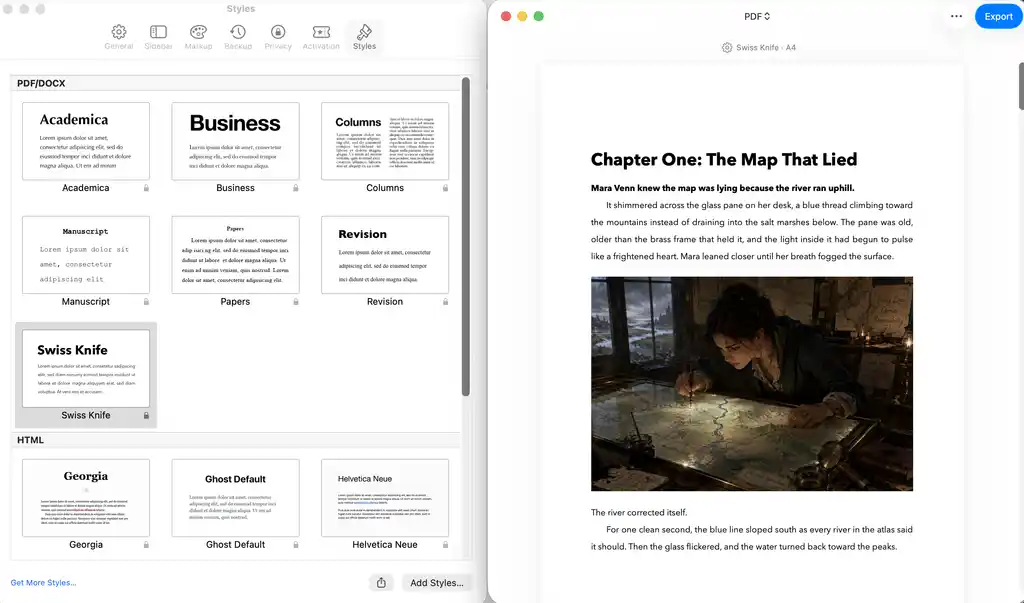This screenshot has height=603, width=1024.
Task: Open the Backup preferences tab
Action: [x=238, y=37]
